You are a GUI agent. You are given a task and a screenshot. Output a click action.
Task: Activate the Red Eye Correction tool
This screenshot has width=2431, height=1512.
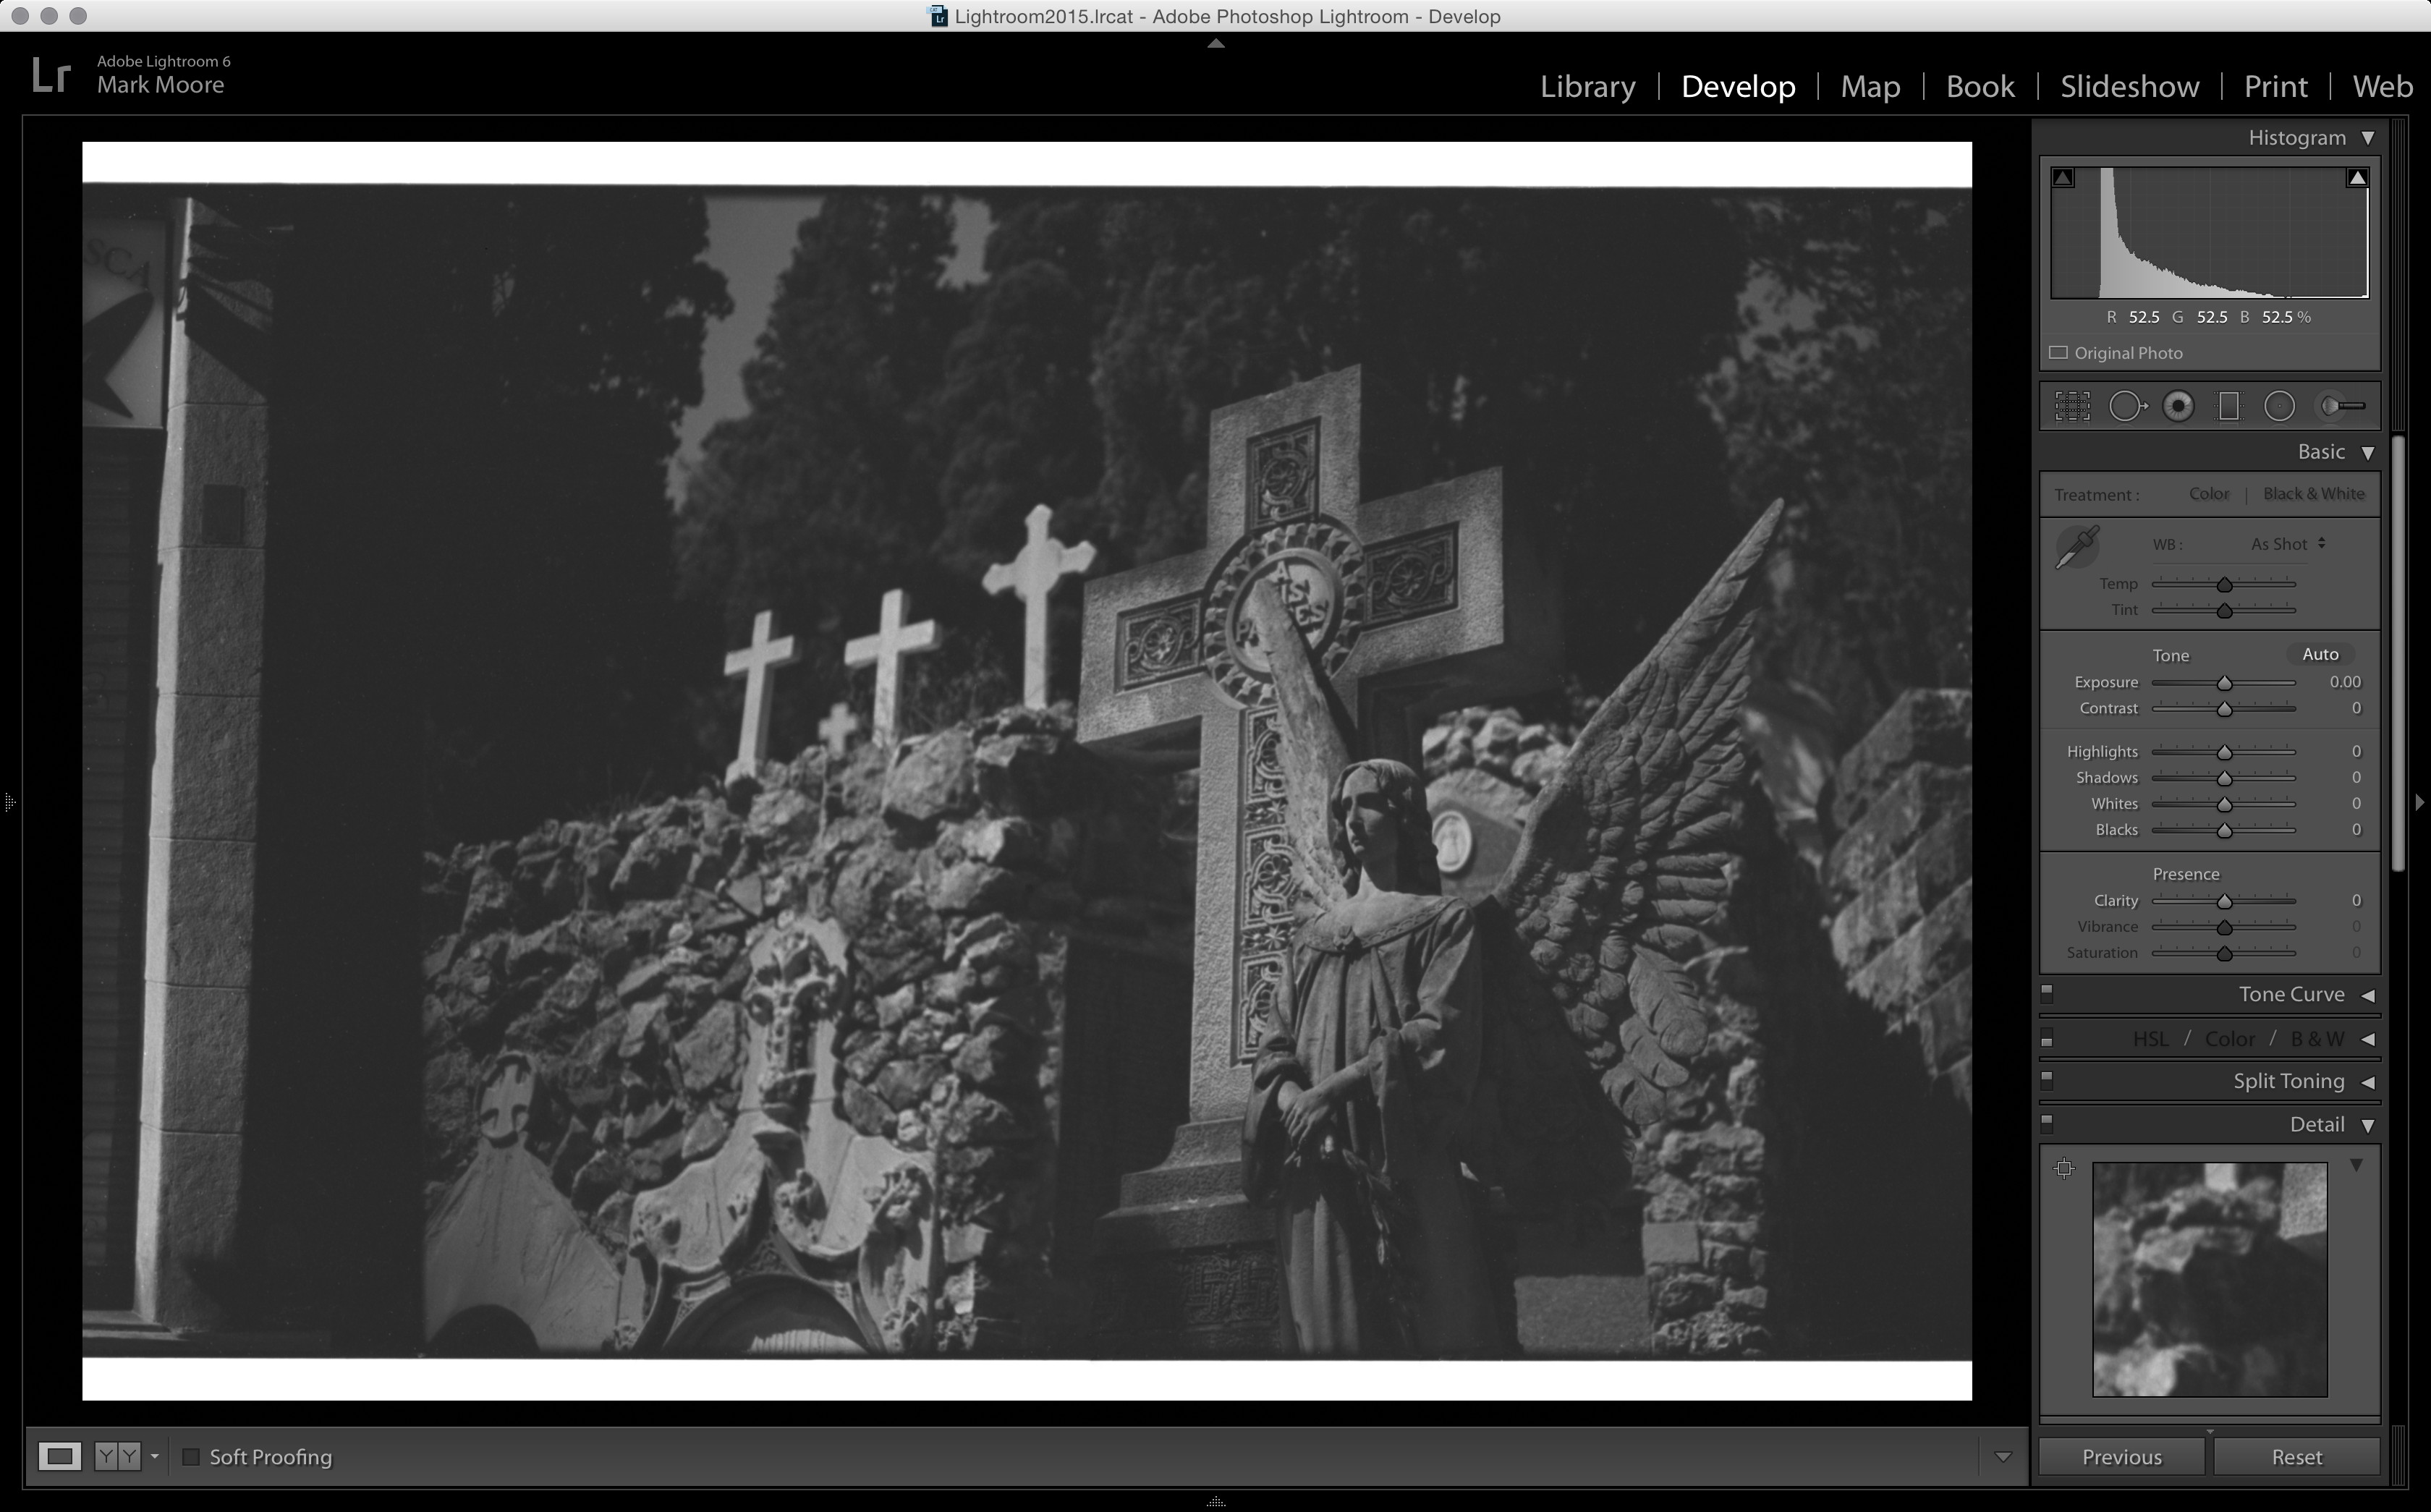point(2178,406)
